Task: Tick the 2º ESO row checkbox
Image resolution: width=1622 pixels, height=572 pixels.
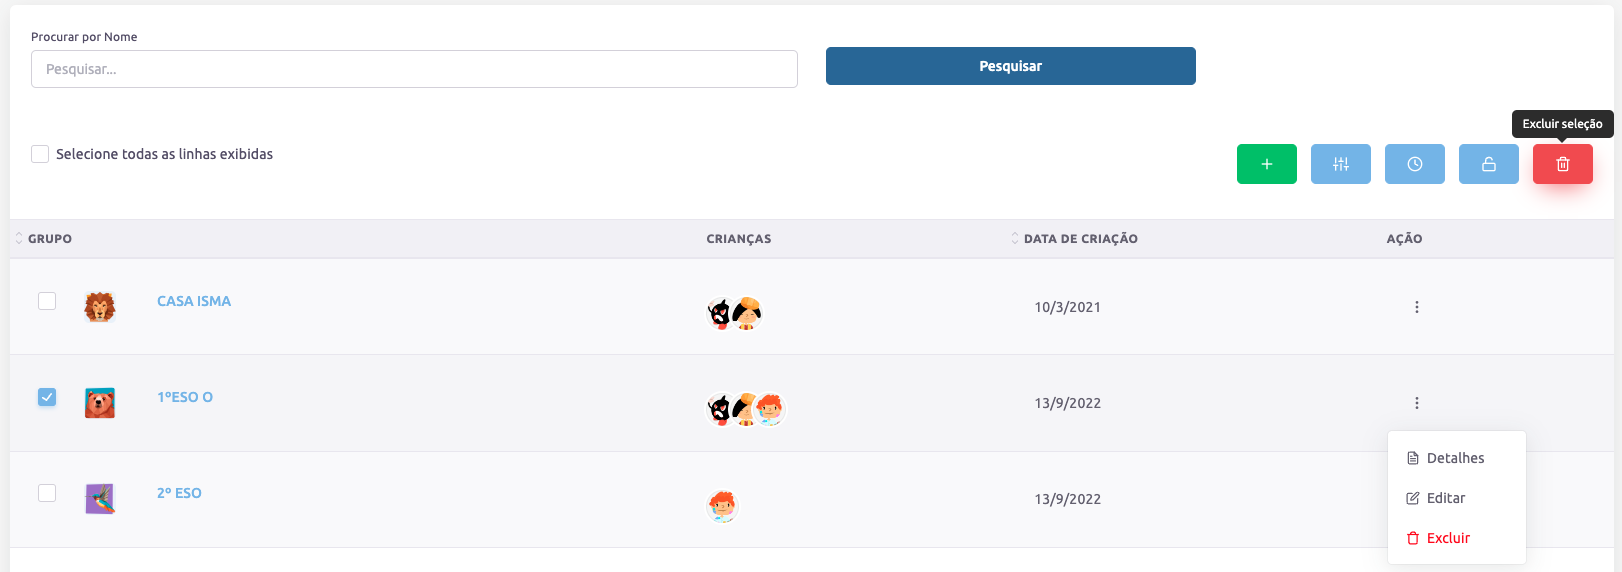Action: [x=47, y=493]
